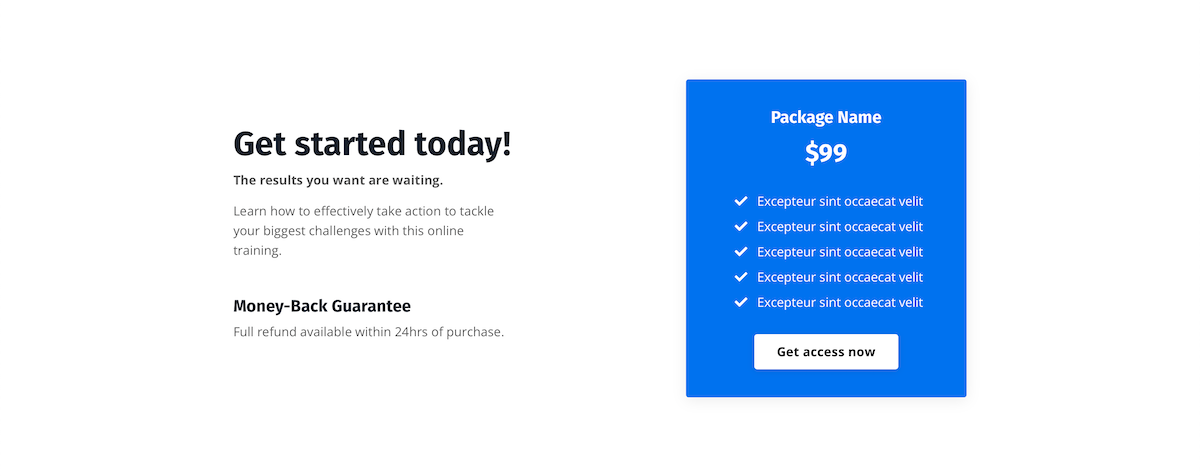Image resolution: width=1200 pixels, height=476 pixels.
Task: Click the fourth checkmark icon in the list
Action: pyautogui.click(x=741, y=276)
